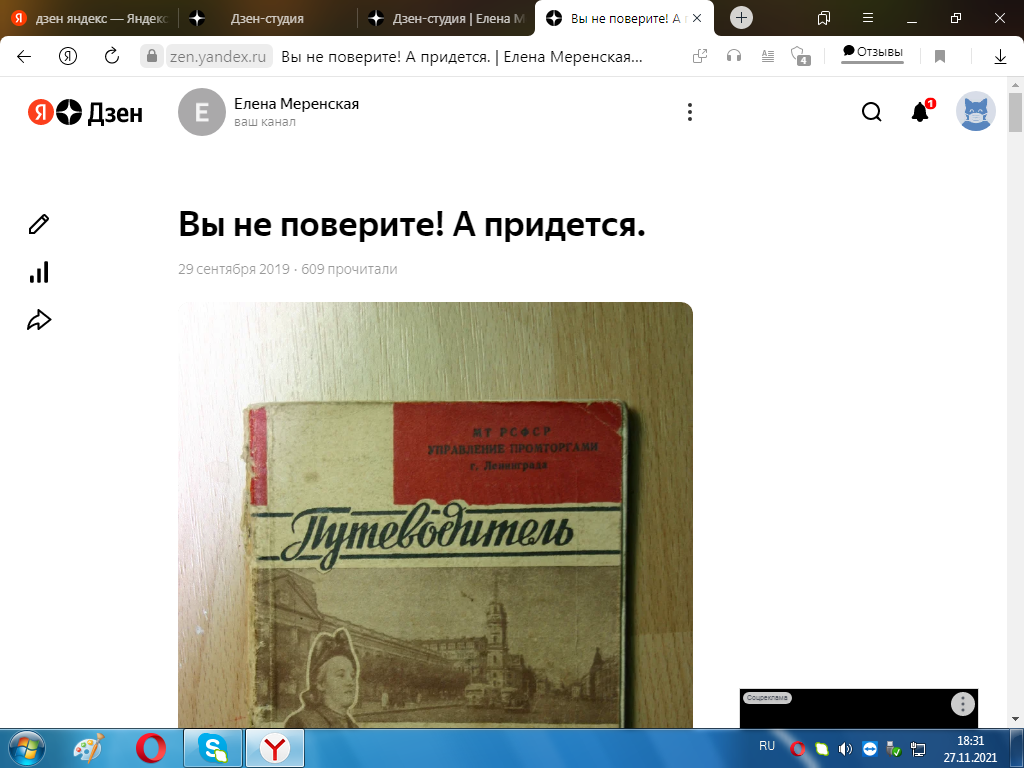The height and width of the screenshot is (768, 1024).
Task: Enable reader mode icon in address bar
Action: [768, 57]
